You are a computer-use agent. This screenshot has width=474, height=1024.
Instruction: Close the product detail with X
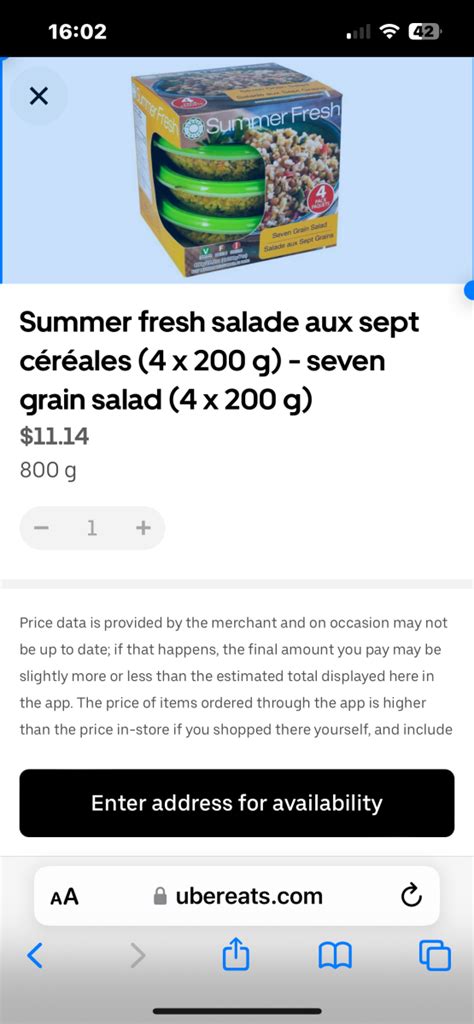coord(39,97)
